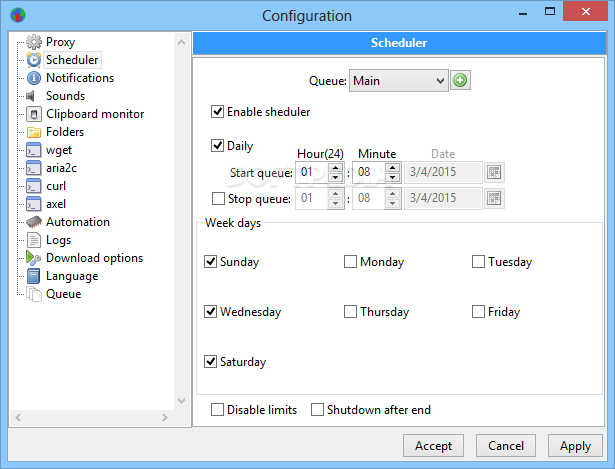Check the Thursday checkbox
615x469 pixels.
point(350,312)
